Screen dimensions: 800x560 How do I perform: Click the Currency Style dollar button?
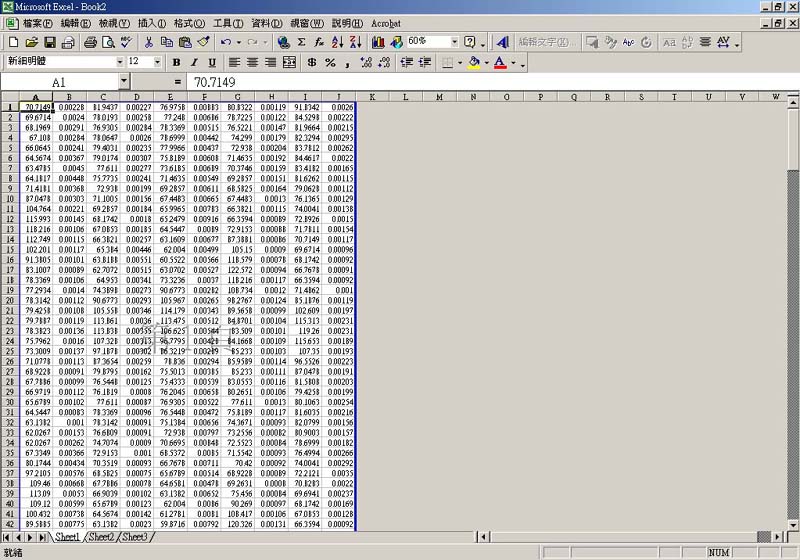tap(313, 62)
